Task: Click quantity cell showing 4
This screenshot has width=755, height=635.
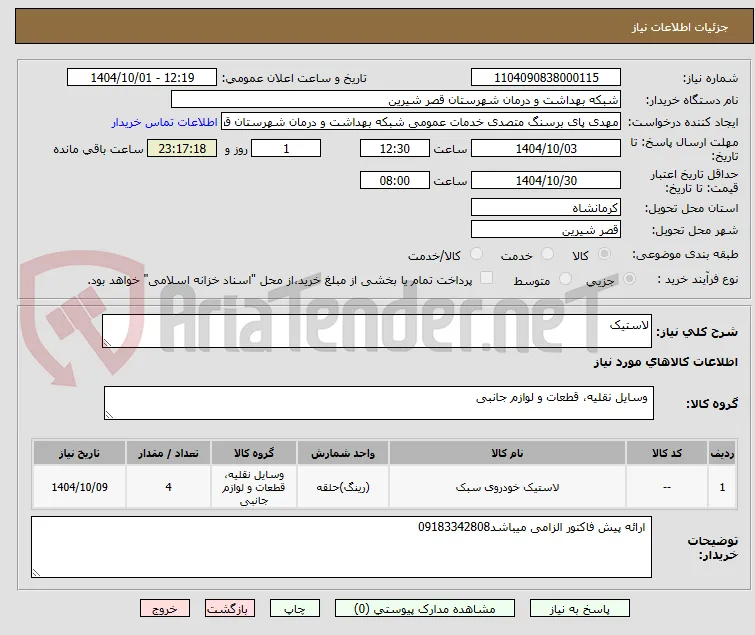Action: point(169,487)
